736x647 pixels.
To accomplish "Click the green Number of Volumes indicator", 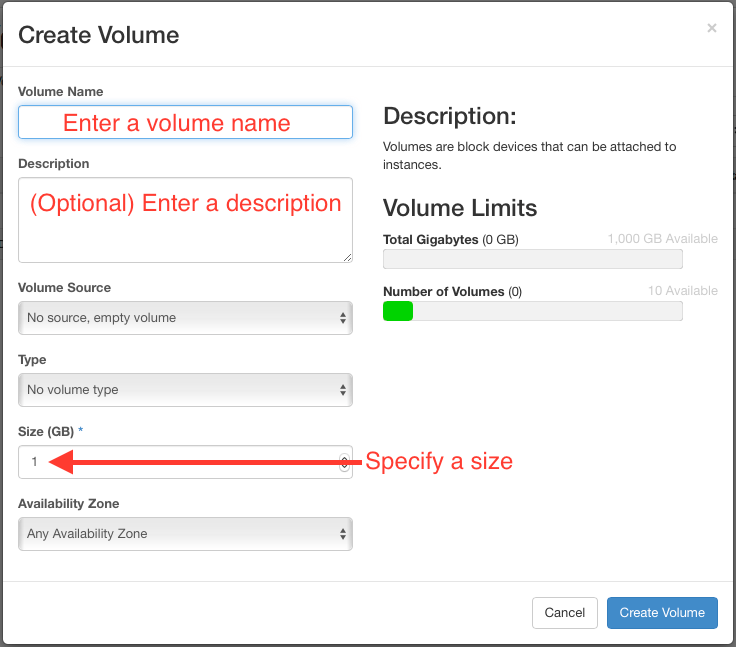I will click(x=398, y=312).
